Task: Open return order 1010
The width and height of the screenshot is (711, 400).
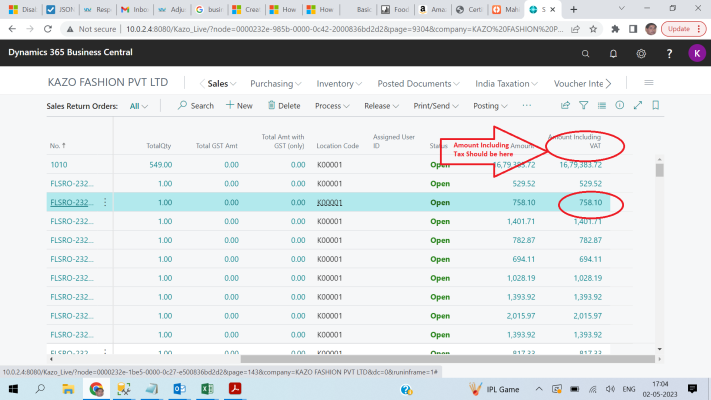Action: click(x=58, y=165)
